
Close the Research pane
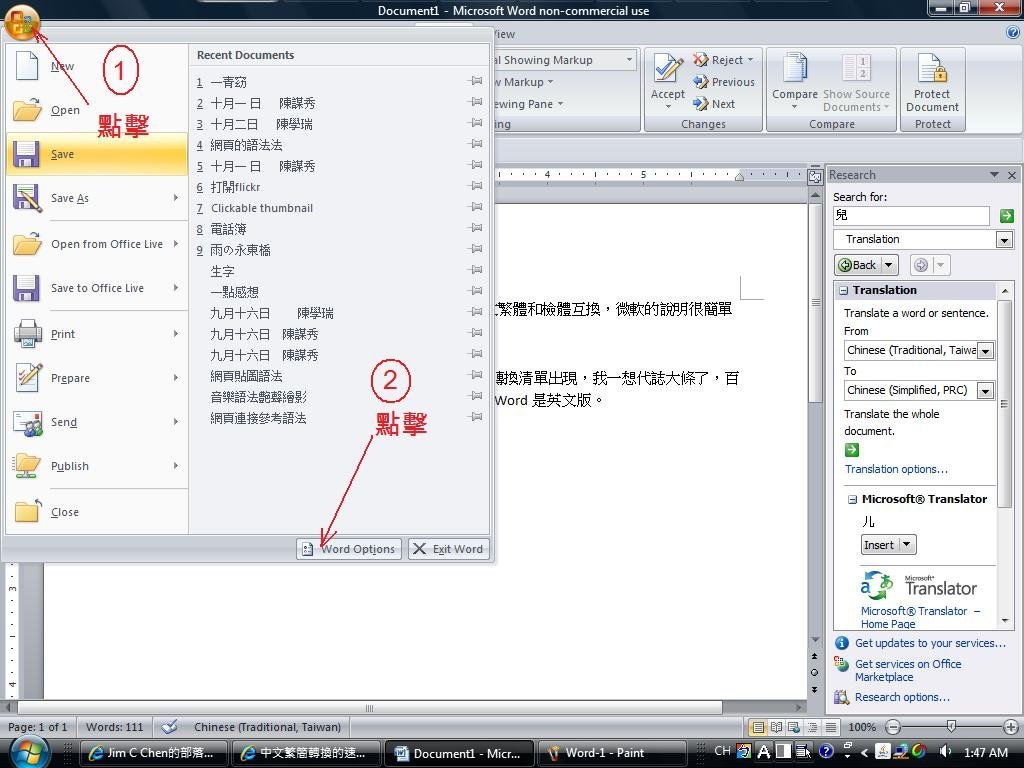1012,175
